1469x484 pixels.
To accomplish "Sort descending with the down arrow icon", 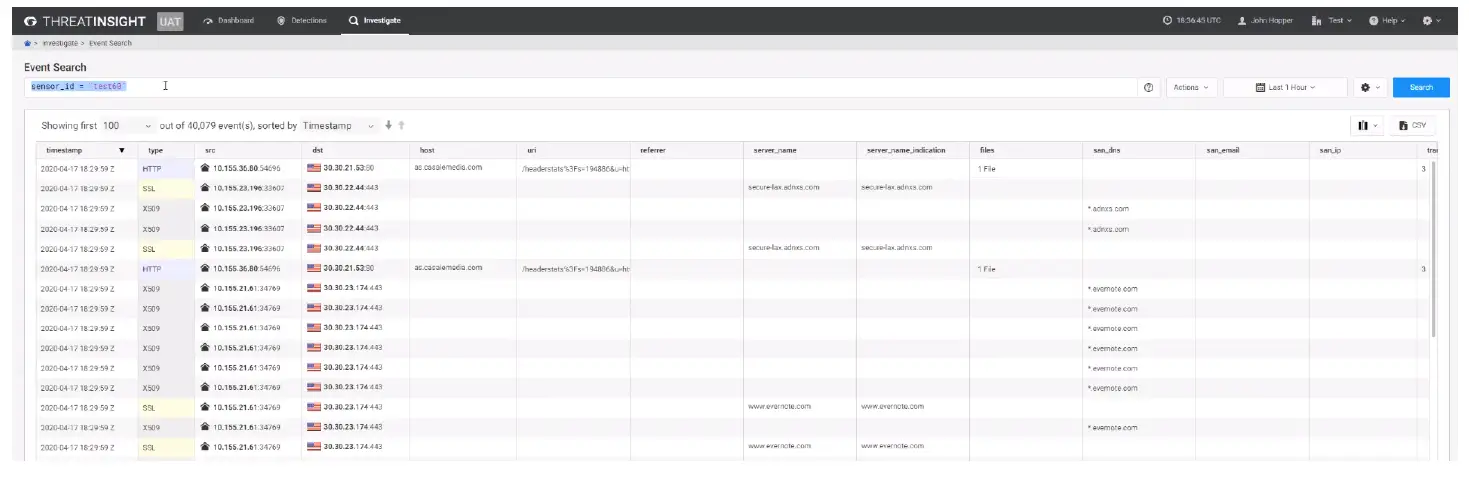I will [x=389, y=126].
